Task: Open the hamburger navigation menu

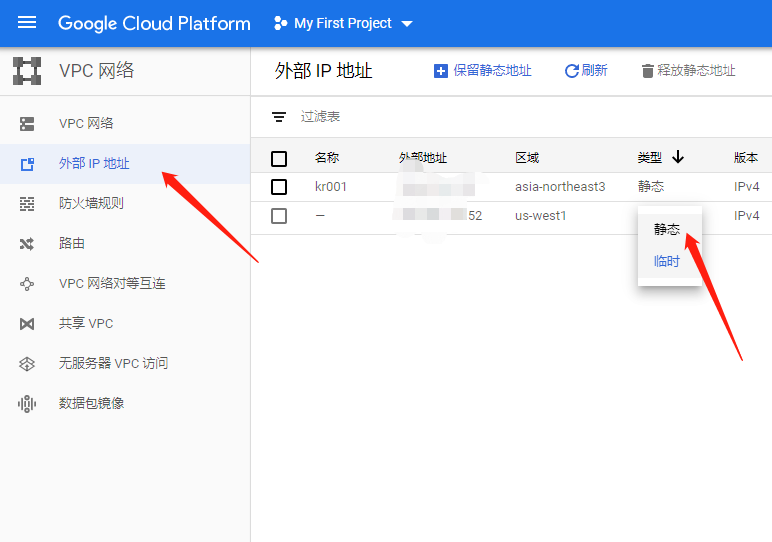Action: [27, 23]
